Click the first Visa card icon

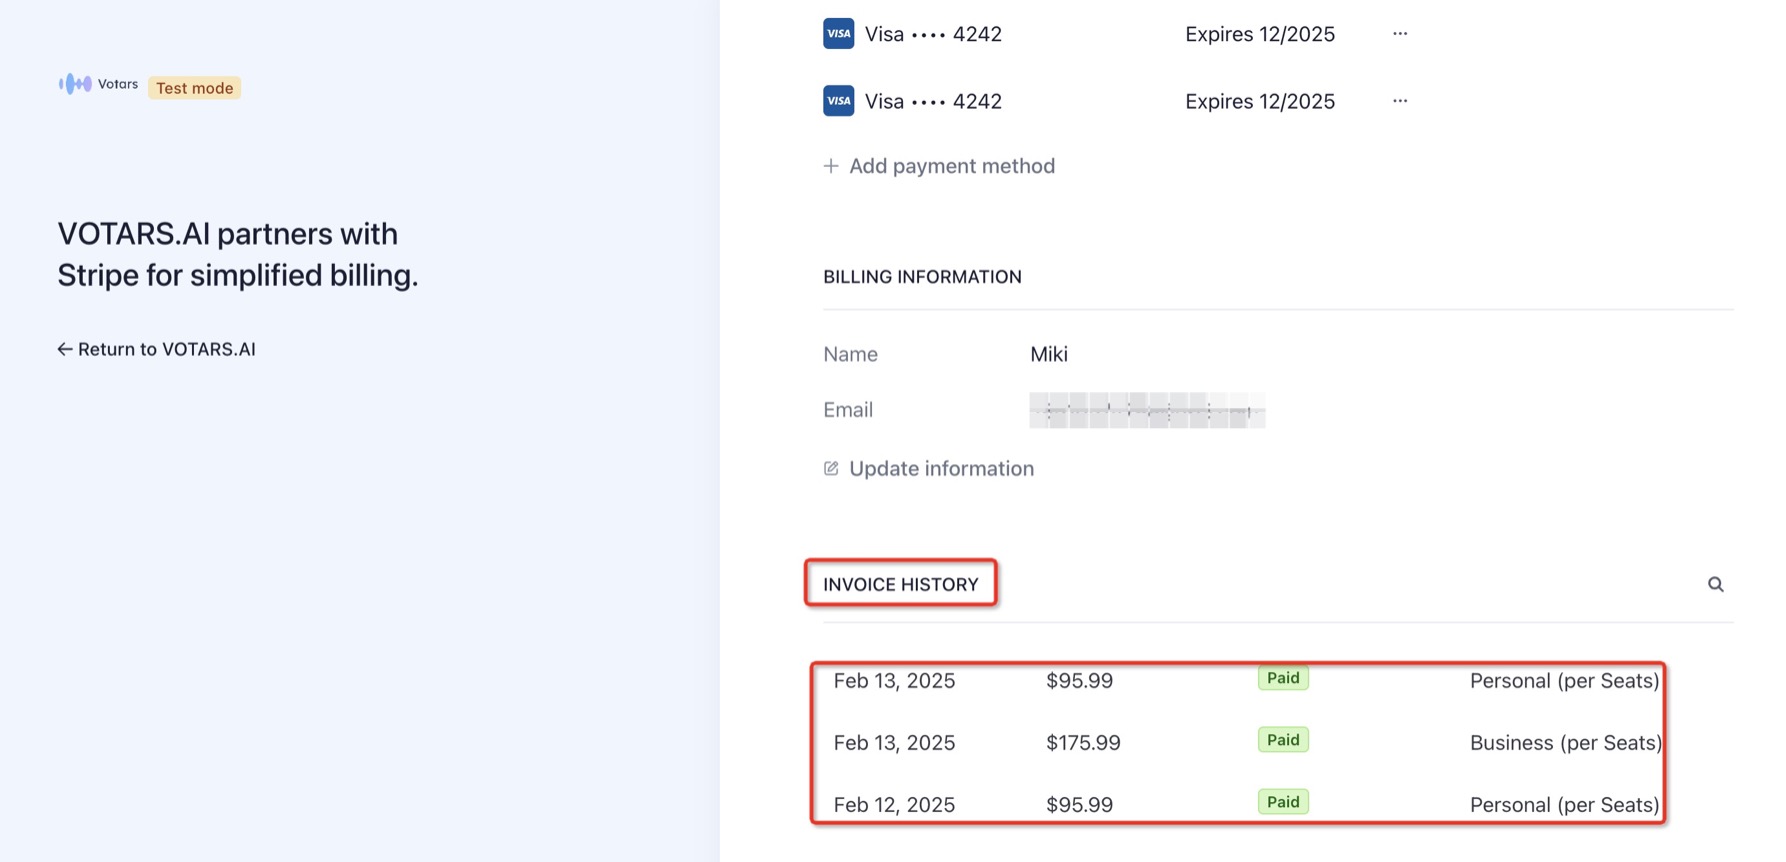click(x=838, y=34)
